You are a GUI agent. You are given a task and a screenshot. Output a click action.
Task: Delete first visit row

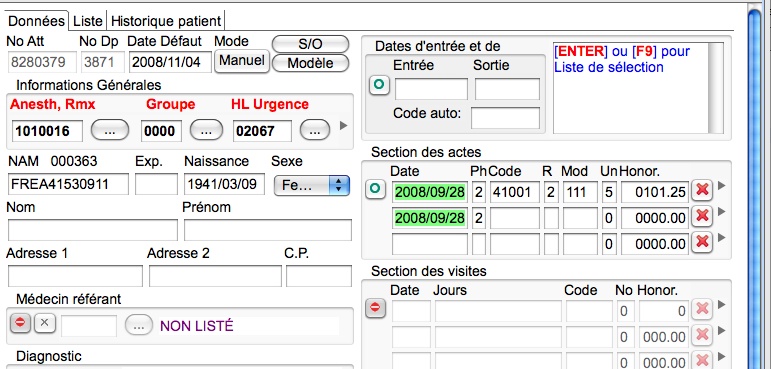pos(702,309)
